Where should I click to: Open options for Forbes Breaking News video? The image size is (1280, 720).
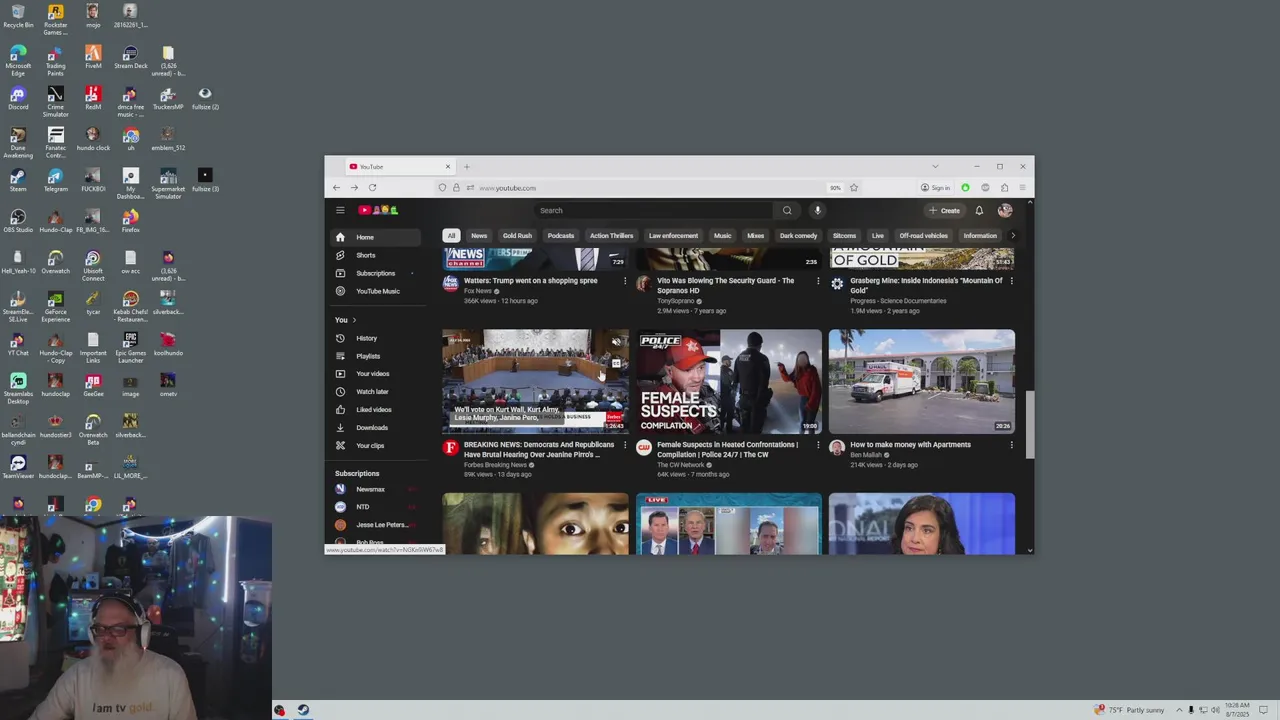625,445
